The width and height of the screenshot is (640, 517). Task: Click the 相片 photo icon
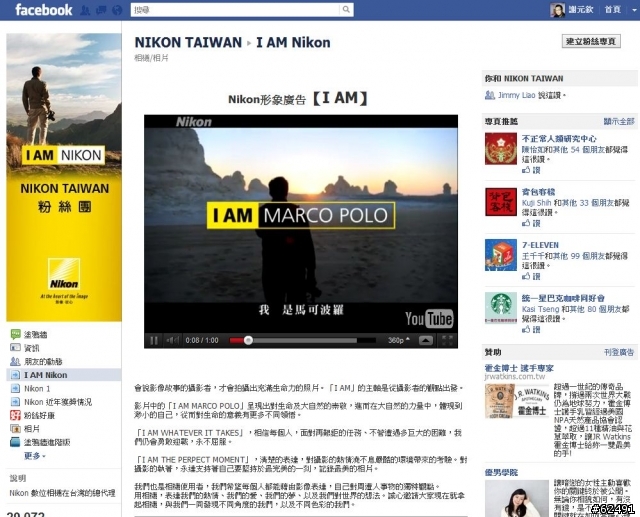click(15, 429)
